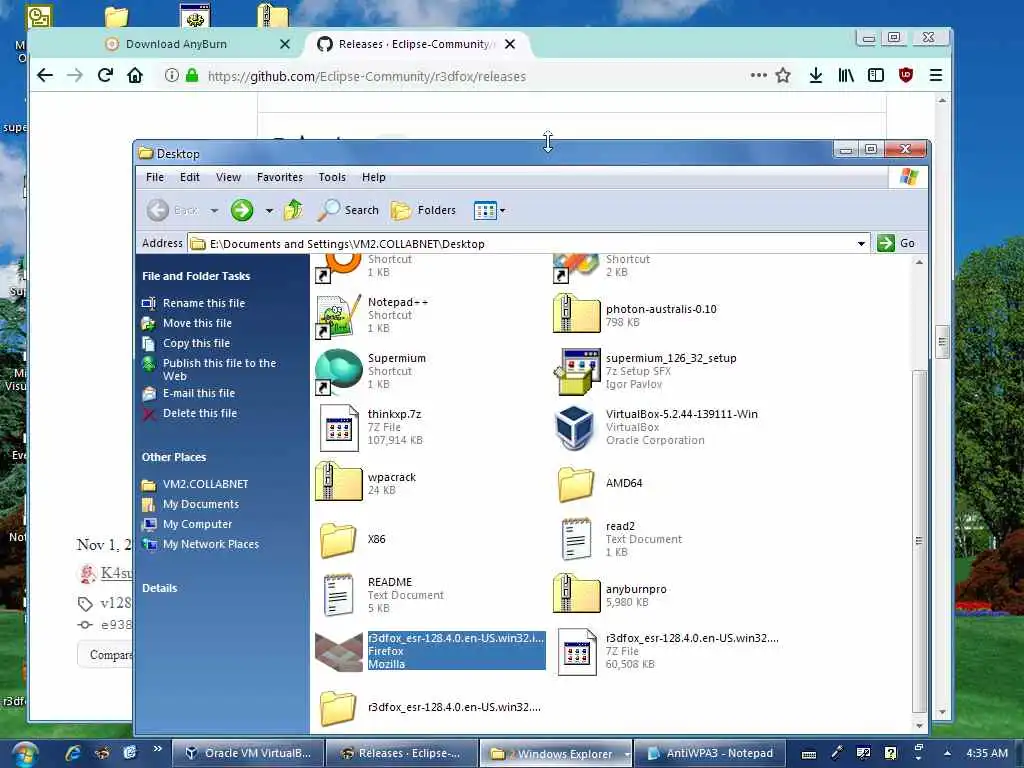The width and height of the screenshot is (1024, 768).
Task: Toggle the browser sidebar icon
Action: click(x=876, y=76)
